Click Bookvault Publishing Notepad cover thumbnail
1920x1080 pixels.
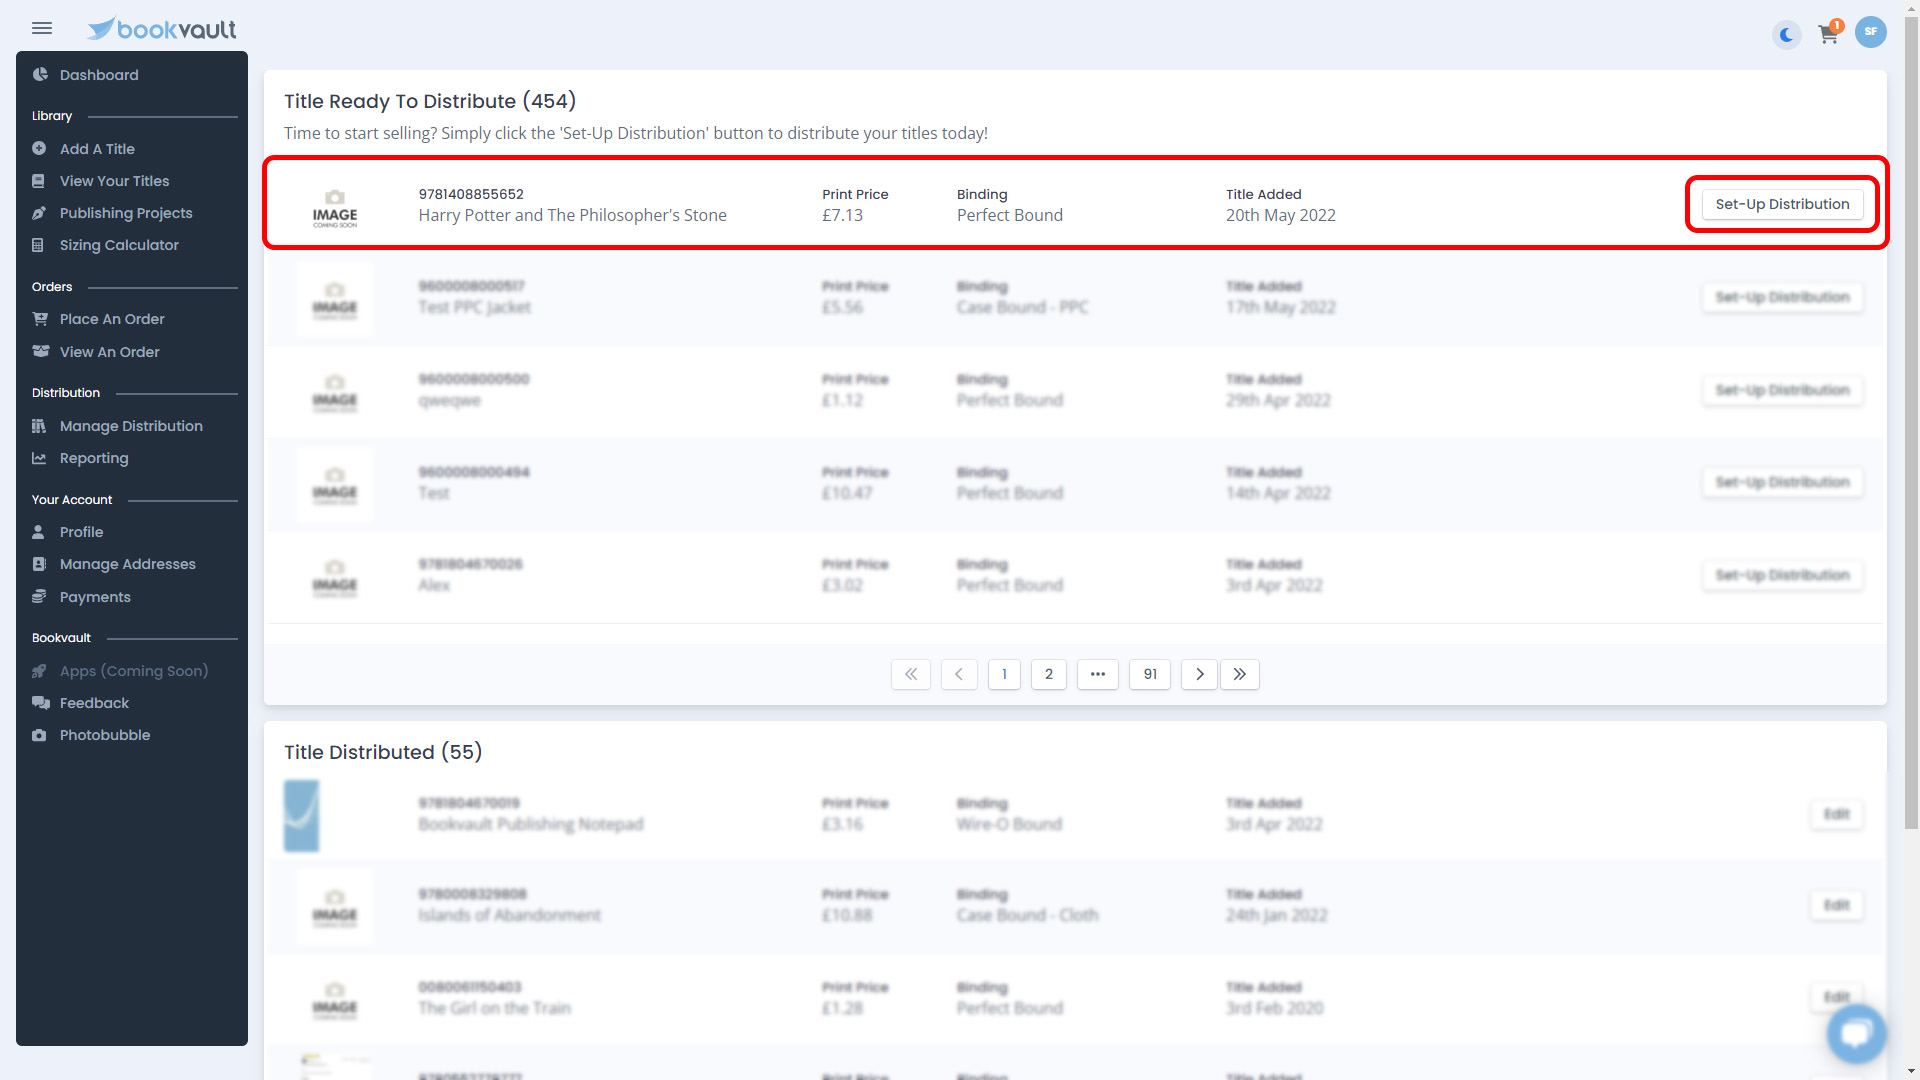tap(302, 816)
